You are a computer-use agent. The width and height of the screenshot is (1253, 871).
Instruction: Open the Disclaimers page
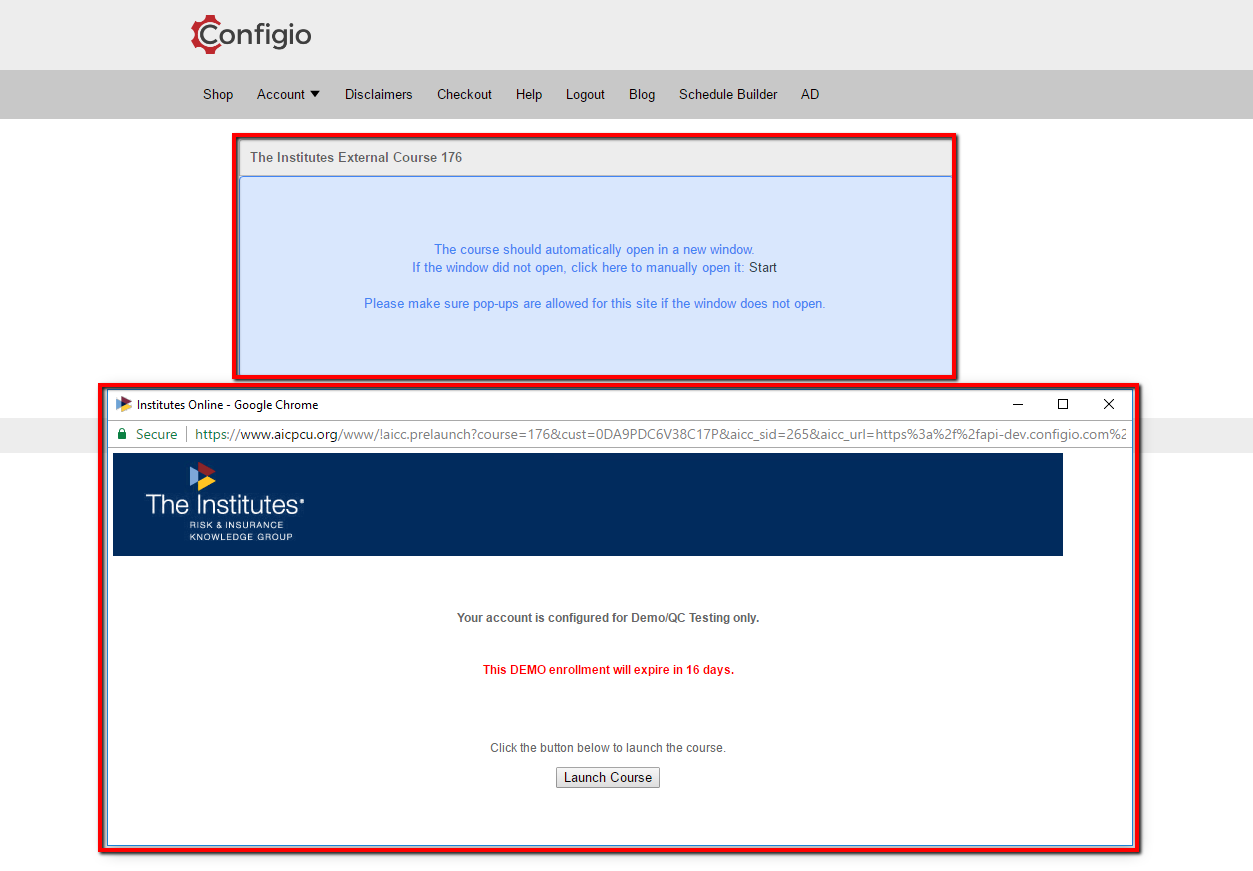(x=378, y=94)
